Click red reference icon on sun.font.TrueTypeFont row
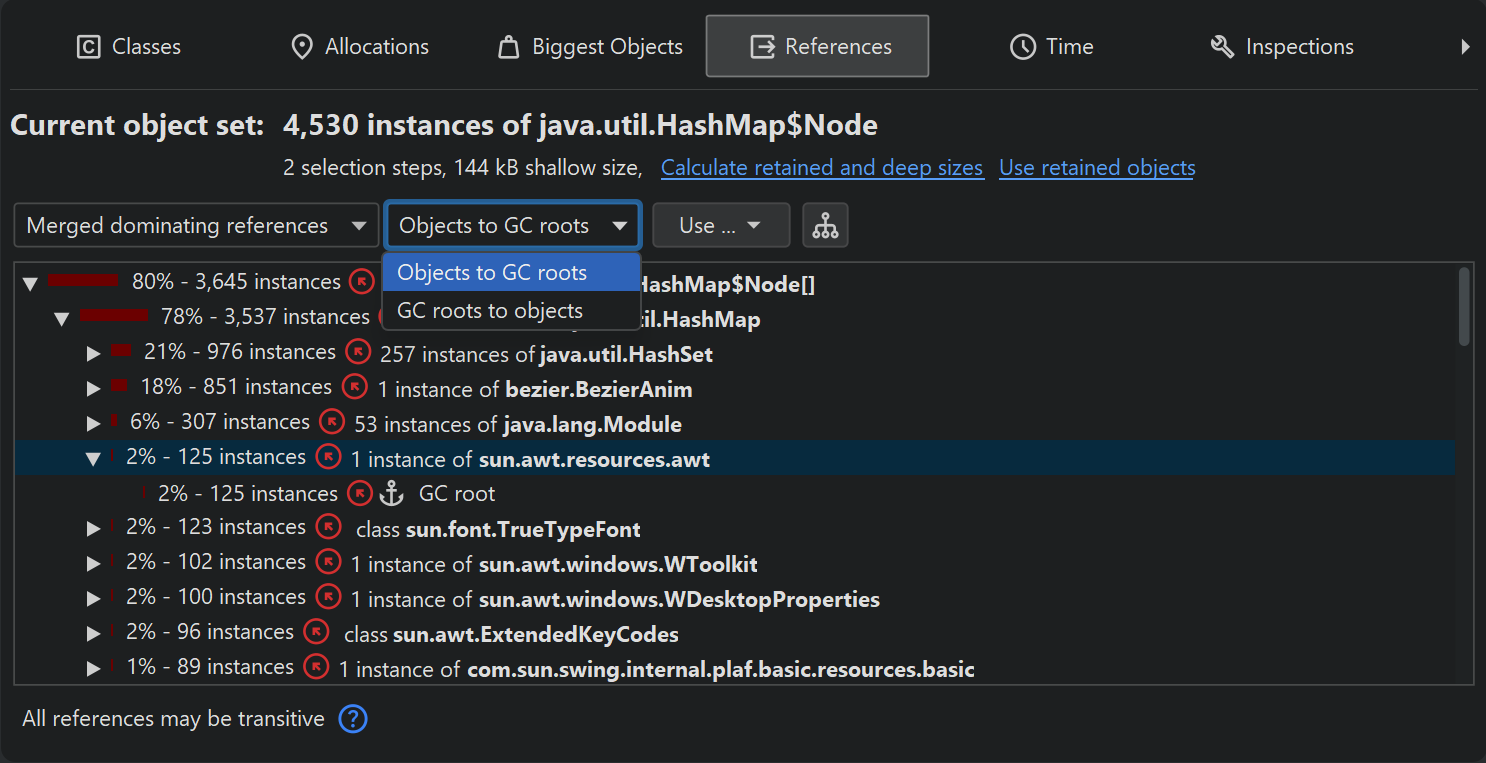The width and height of the screenshot is (1486, 763). click(x=328, y=527)
